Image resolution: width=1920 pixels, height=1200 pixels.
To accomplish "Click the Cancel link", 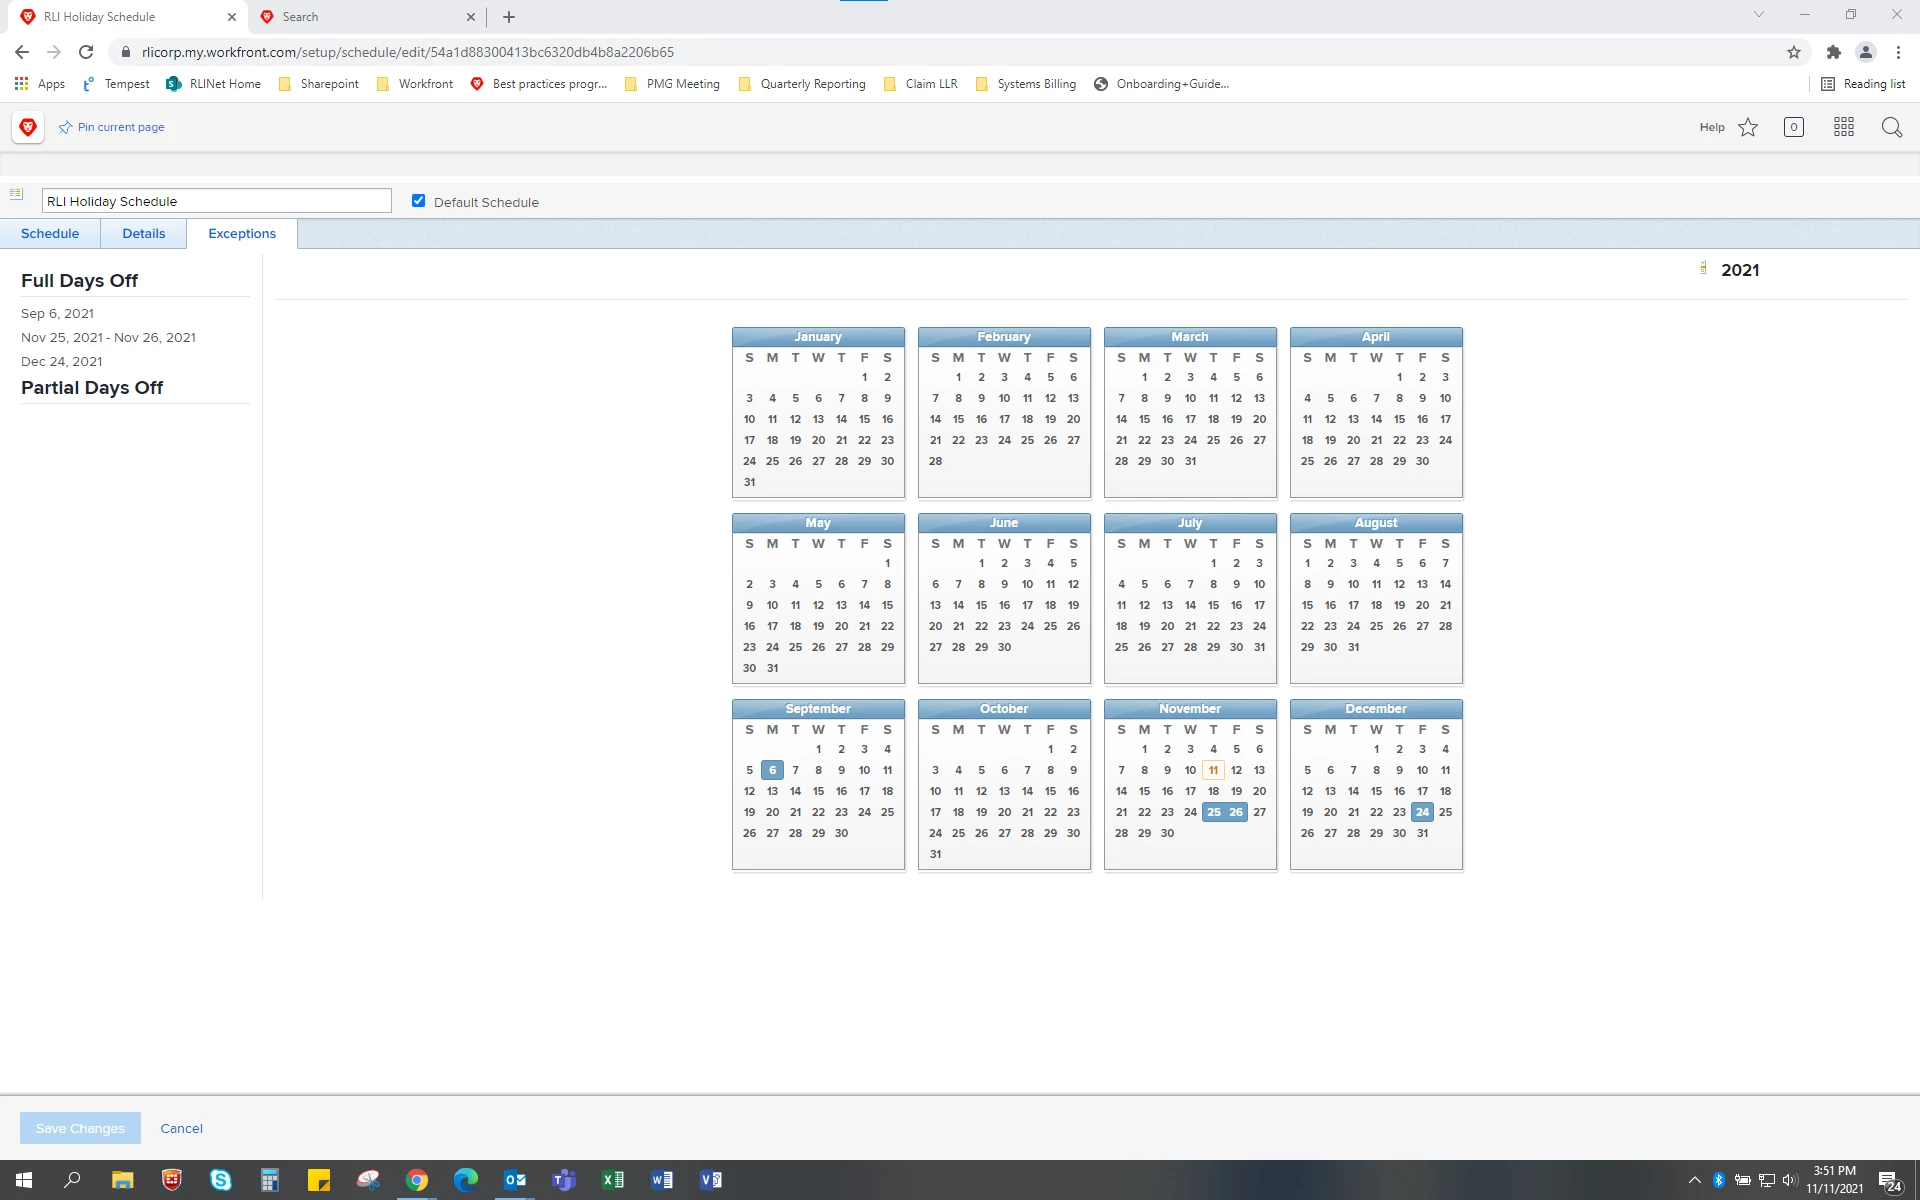I will point(181,1128).
